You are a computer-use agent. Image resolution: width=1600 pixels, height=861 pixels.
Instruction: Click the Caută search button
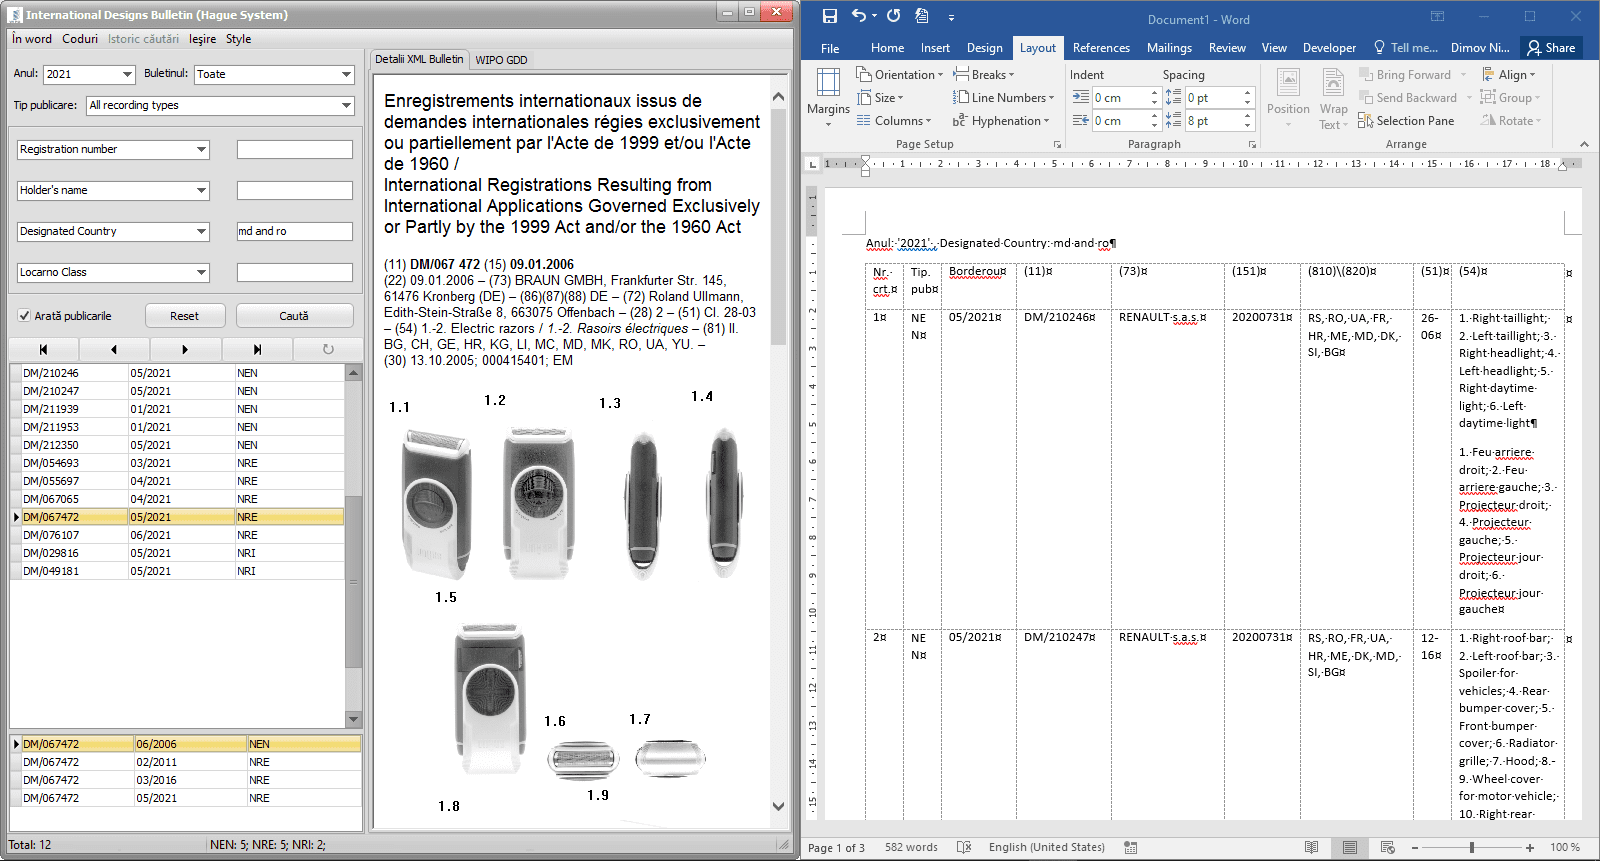(294, 316)
